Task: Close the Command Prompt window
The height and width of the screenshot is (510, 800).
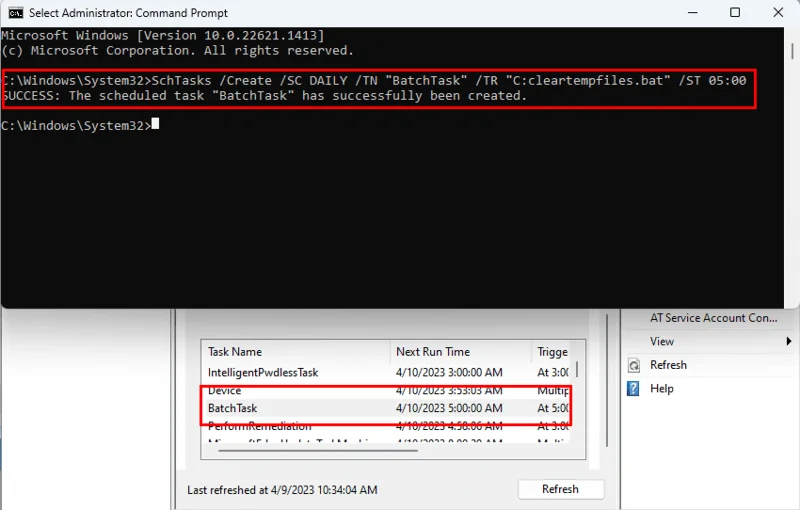Action: (778, 12)
